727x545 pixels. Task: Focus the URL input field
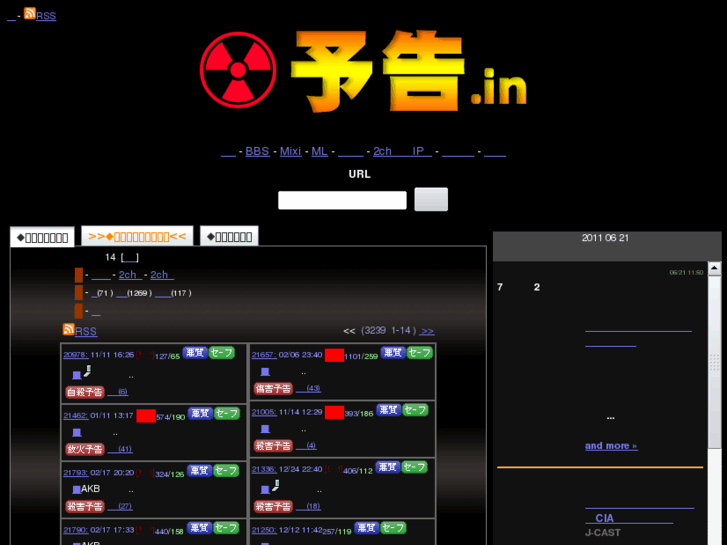342,200
